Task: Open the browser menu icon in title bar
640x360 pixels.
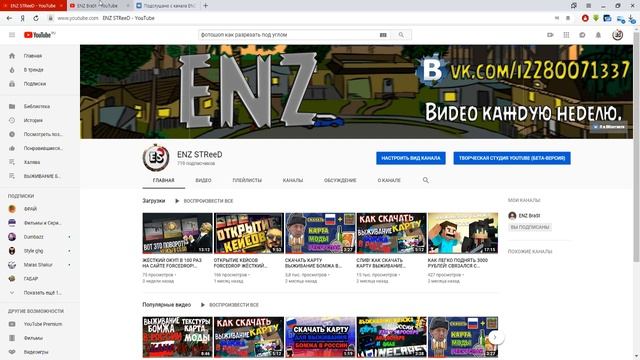Action: pyautogui.click(x=588, y=6)
